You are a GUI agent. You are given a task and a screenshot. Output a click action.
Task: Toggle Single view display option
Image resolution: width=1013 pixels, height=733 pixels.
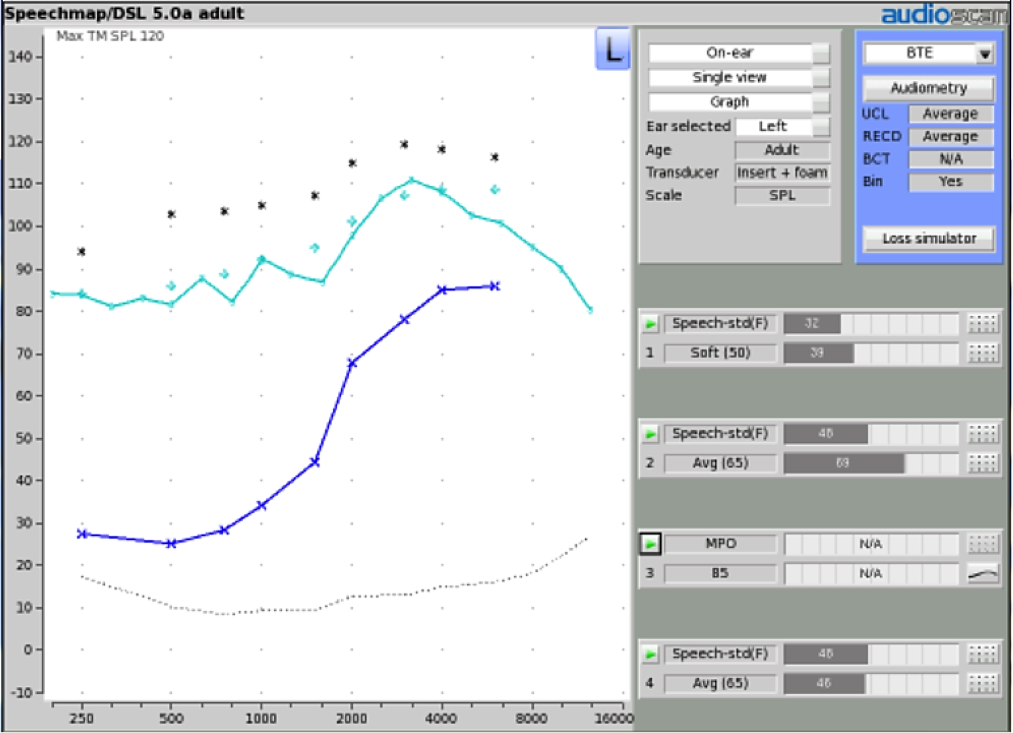[x=738, y=77]
